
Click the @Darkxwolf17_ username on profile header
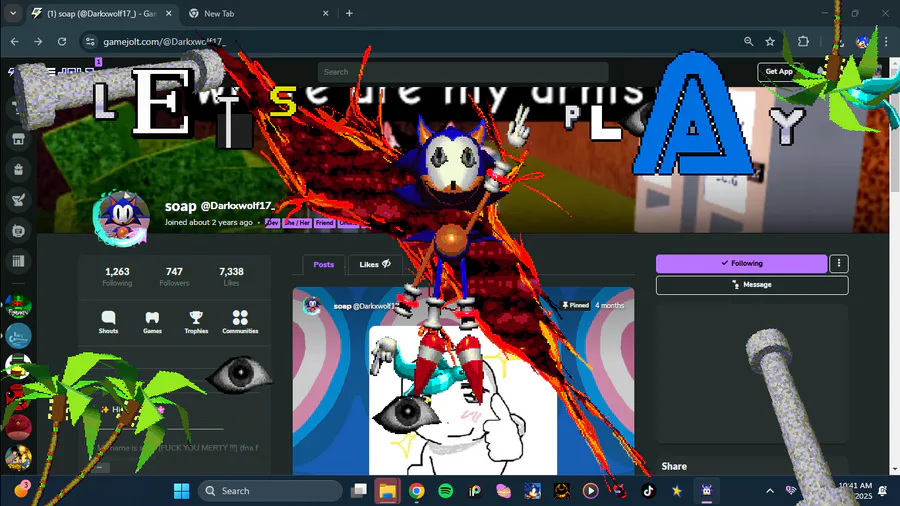click(x=238, y=206)
